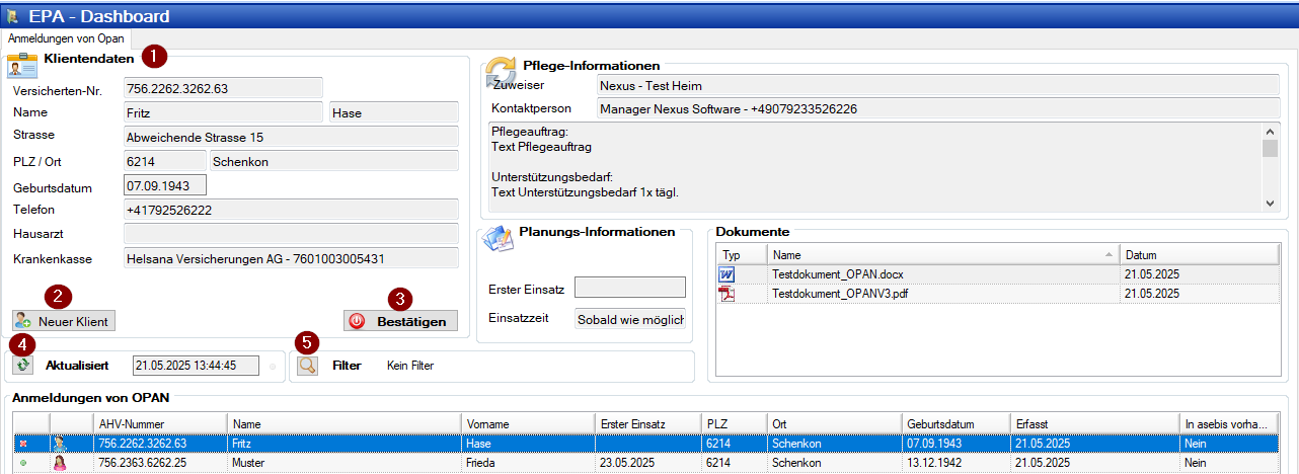Confirm with the Bestätigen button
1299x474 pixels.
click(400, 321)
